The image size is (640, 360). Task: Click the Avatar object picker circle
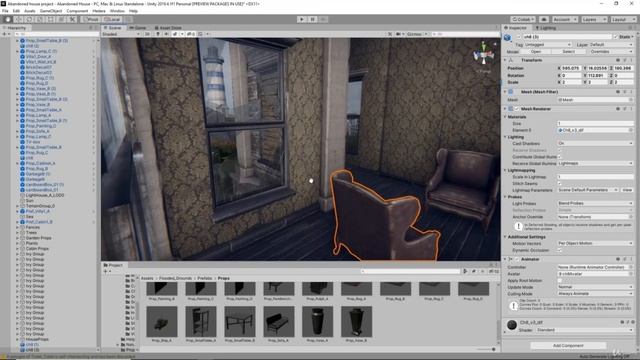(x=631, y=274)
